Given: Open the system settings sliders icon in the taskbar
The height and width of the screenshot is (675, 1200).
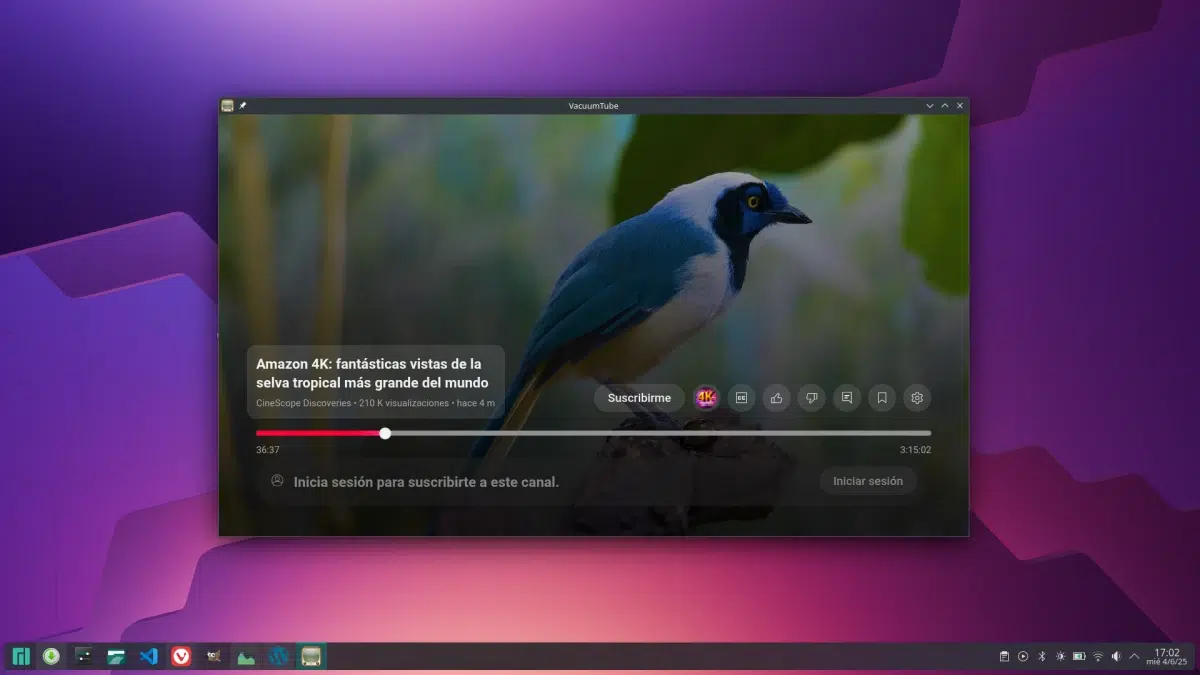Looking at the screenshot, I should point(84,656).
